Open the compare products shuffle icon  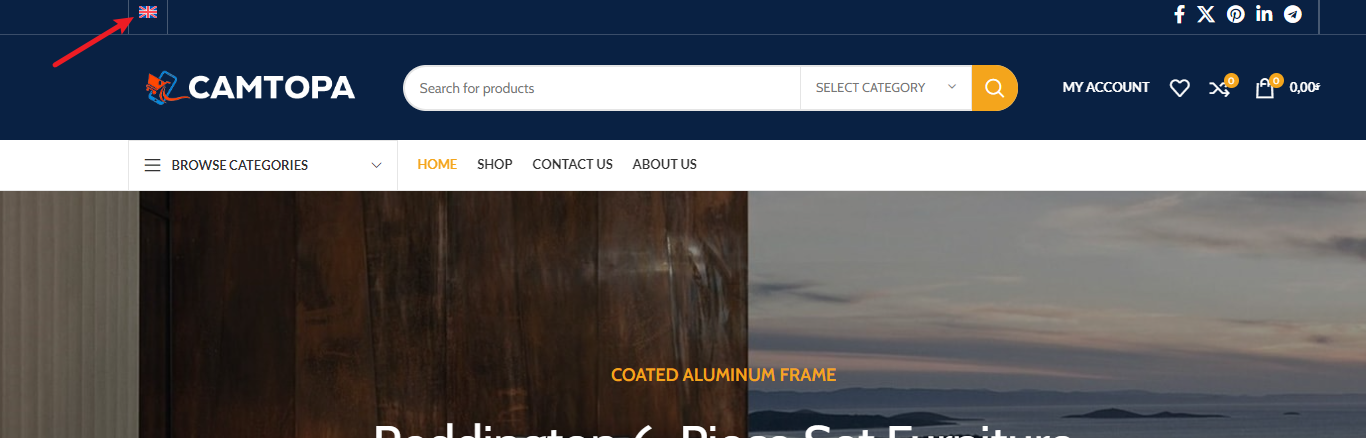click(1219, 88)
